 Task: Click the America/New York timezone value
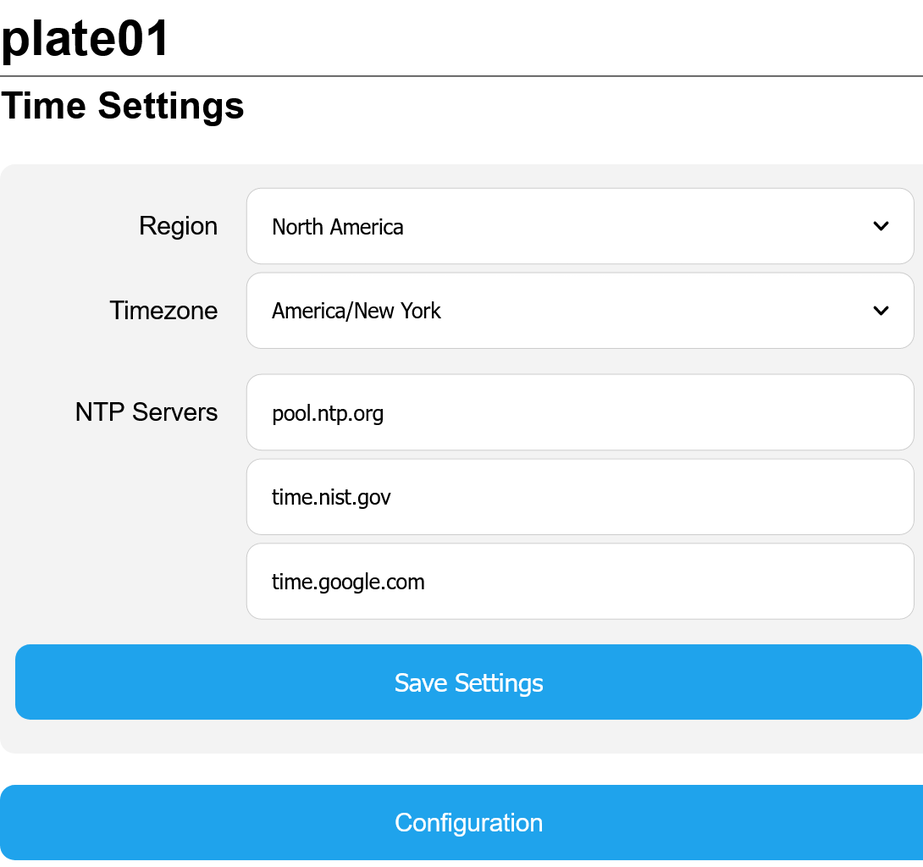(x=356, y=311)
